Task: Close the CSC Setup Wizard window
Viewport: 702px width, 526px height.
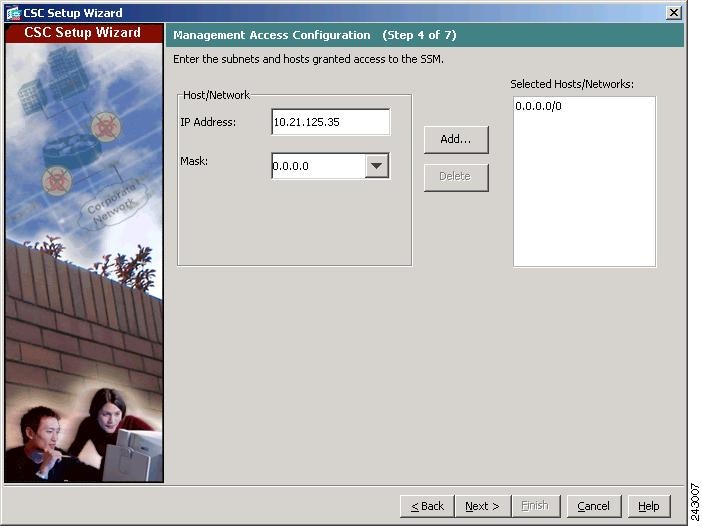Action: point(673,13)
